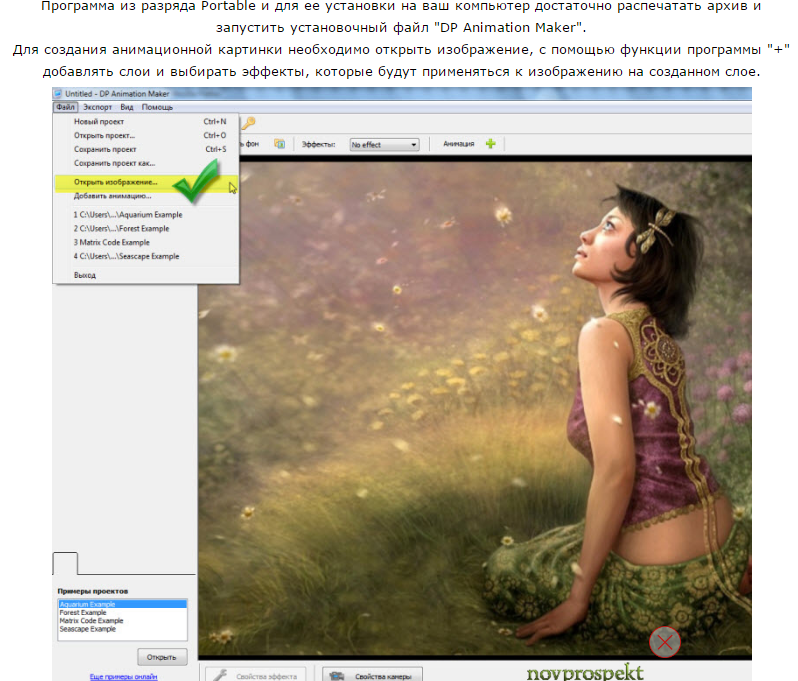Expand the No effect dropdown
Screen dimensions: 798x681
pos(384,145)
